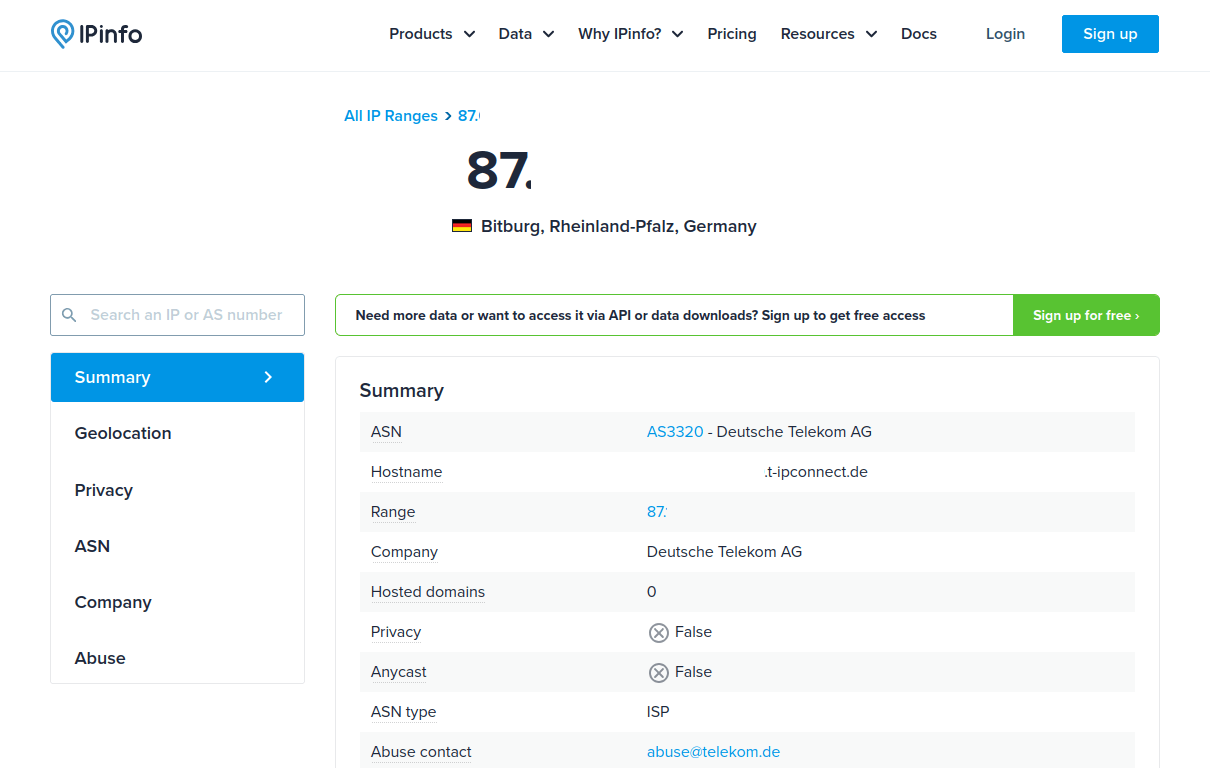The height and width of the screenshot is (768, 1210).
Task: Select the Abuse sidebar tab
Action: point(100,658)
